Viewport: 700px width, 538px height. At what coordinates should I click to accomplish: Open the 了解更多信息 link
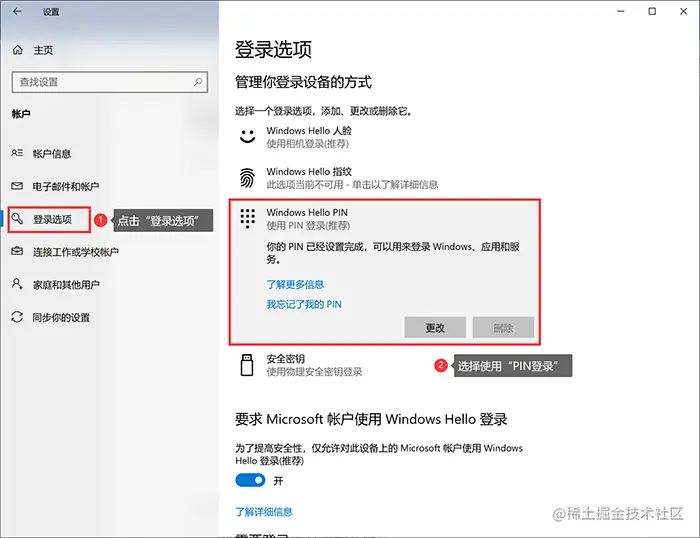click(295, 284)
